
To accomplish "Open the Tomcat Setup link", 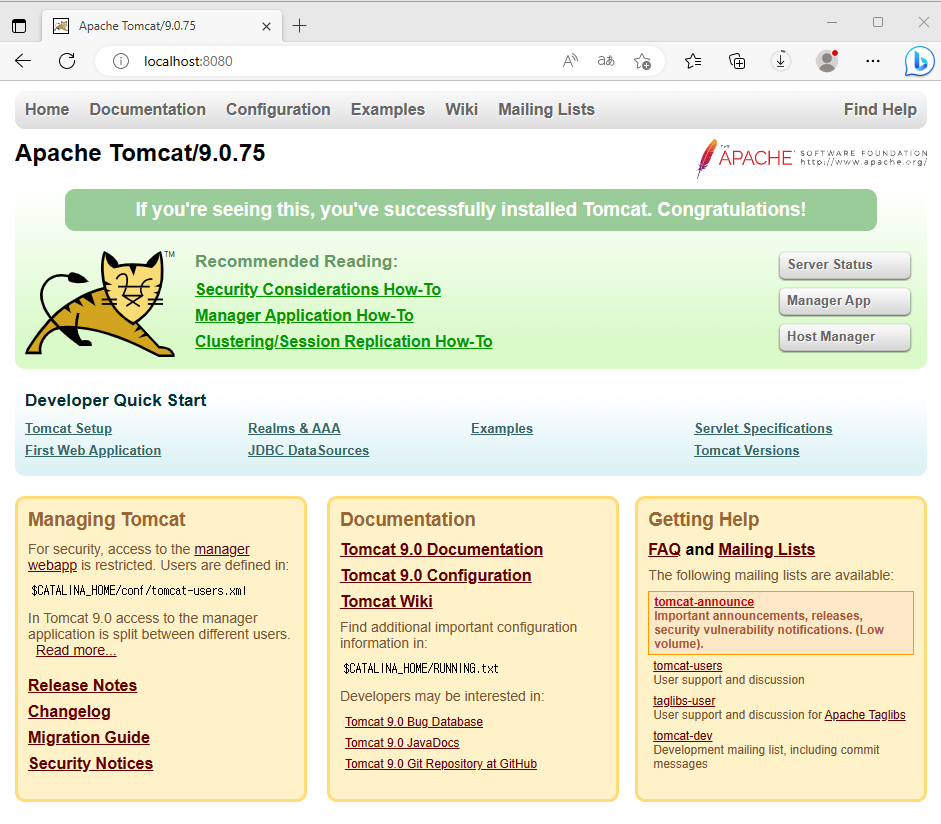I will [68, 429].
